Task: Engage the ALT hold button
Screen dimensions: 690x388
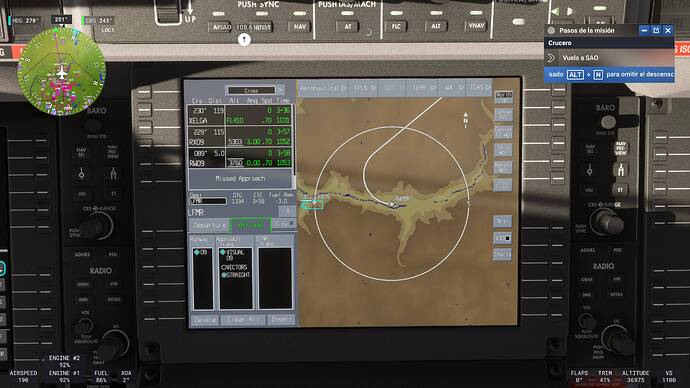Action: 436,27
